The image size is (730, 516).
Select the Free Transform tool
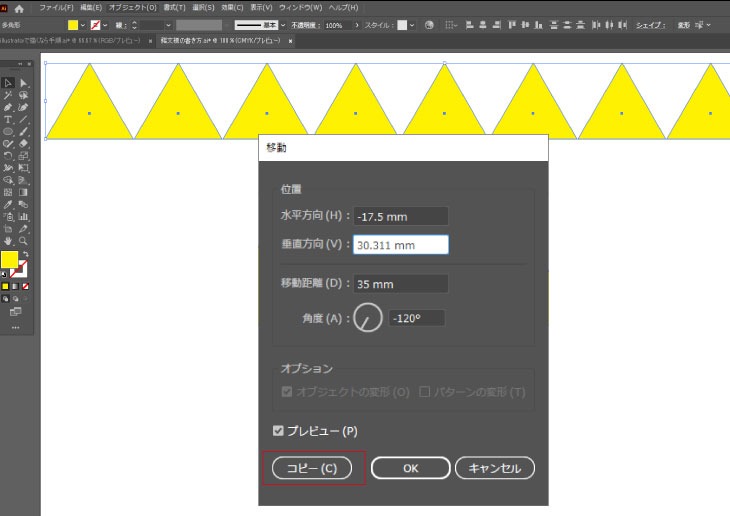(x=23, y=168)
